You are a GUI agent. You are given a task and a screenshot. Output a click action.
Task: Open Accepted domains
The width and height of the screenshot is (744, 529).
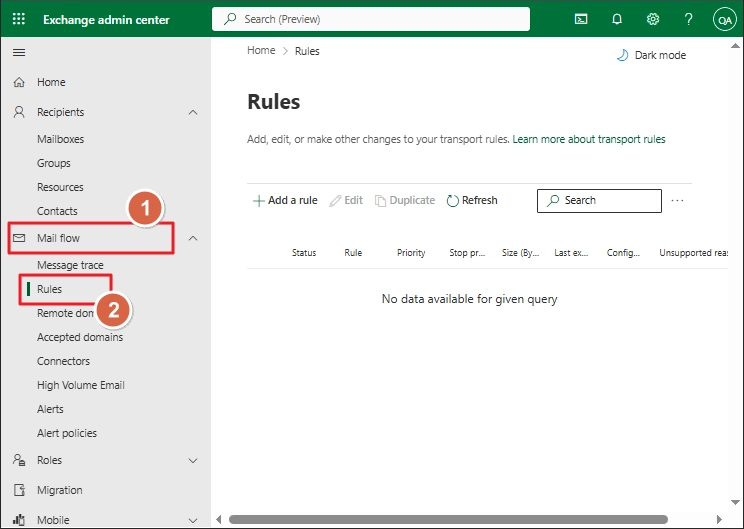(80, 337)
